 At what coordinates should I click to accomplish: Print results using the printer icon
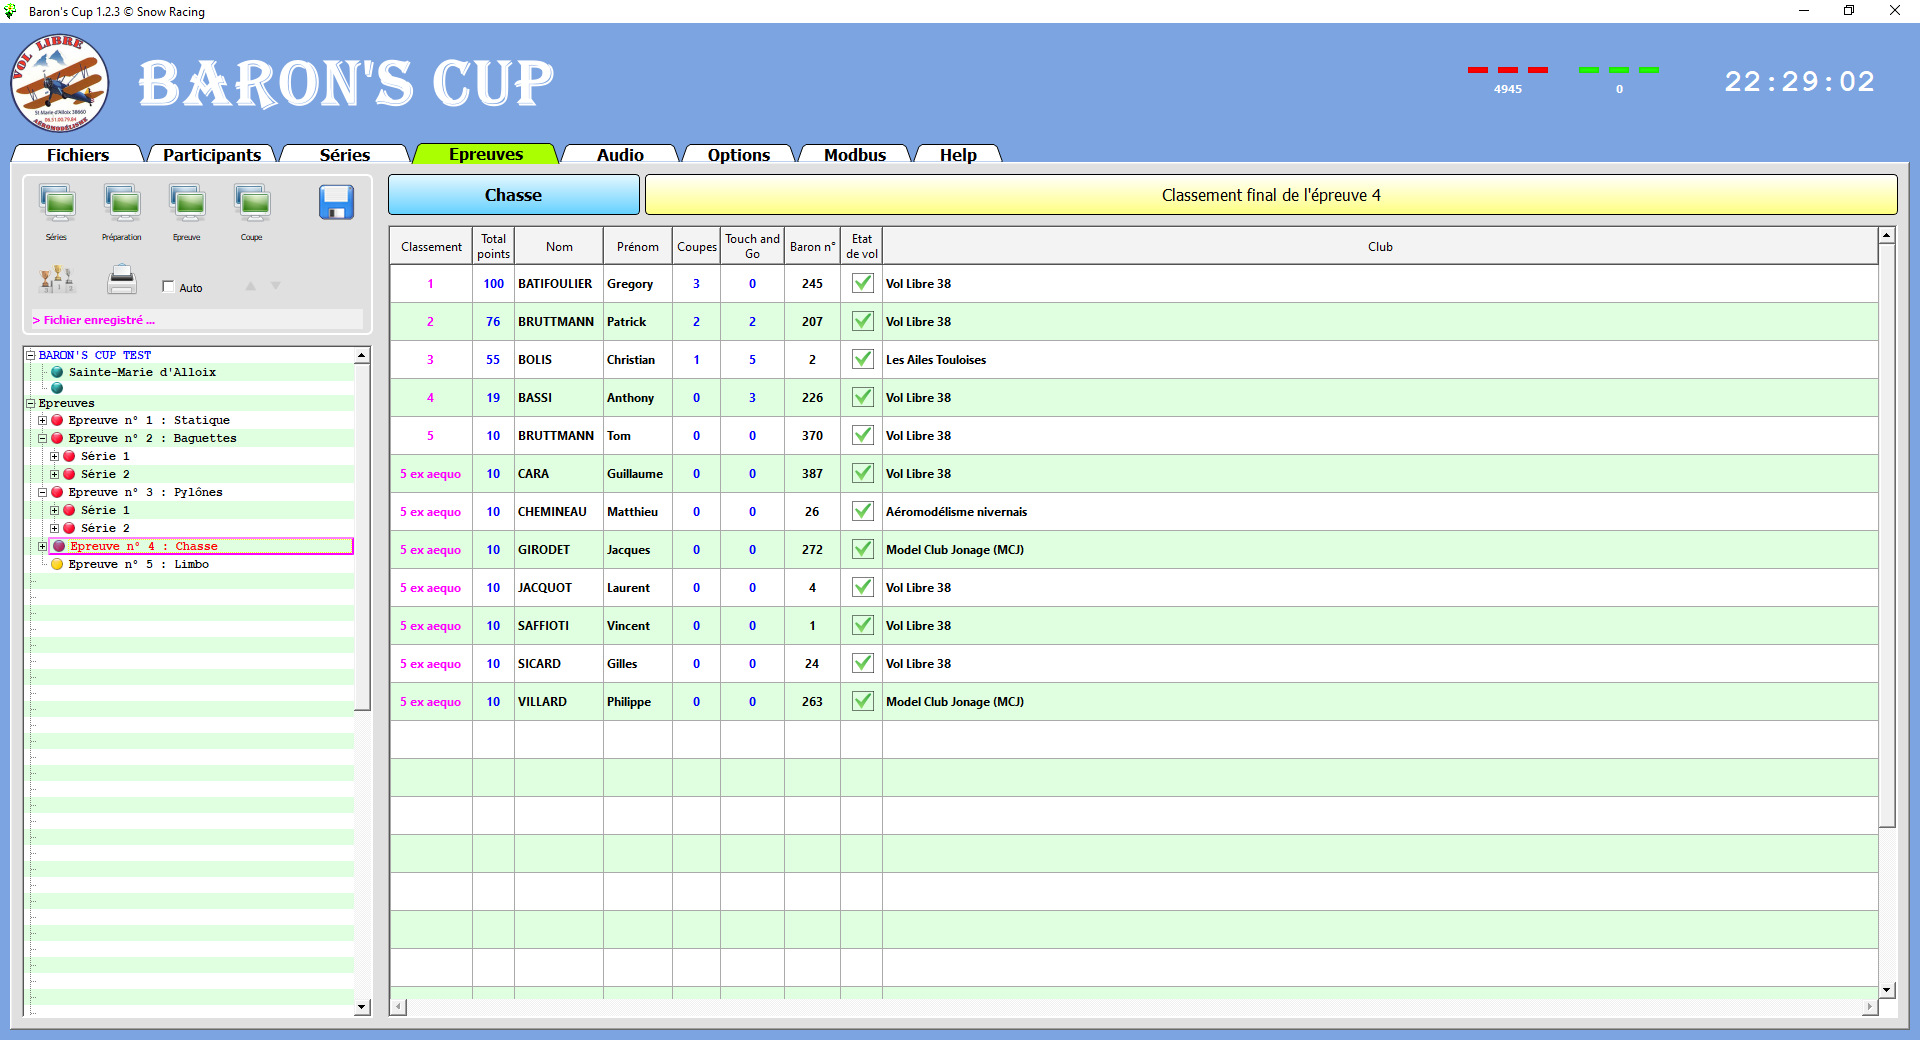tap(121, 280)
